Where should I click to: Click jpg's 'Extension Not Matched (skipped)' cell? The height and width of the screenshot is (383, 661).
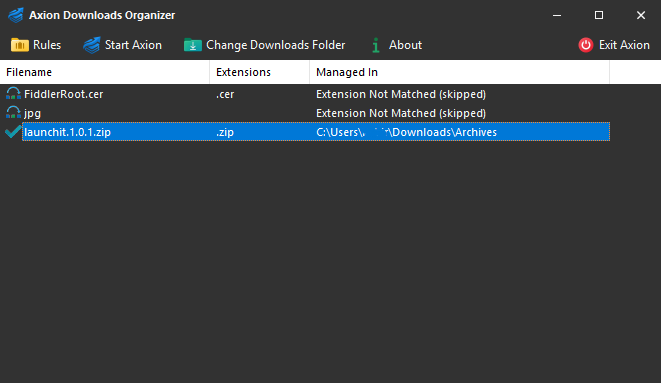coord(401,113)
